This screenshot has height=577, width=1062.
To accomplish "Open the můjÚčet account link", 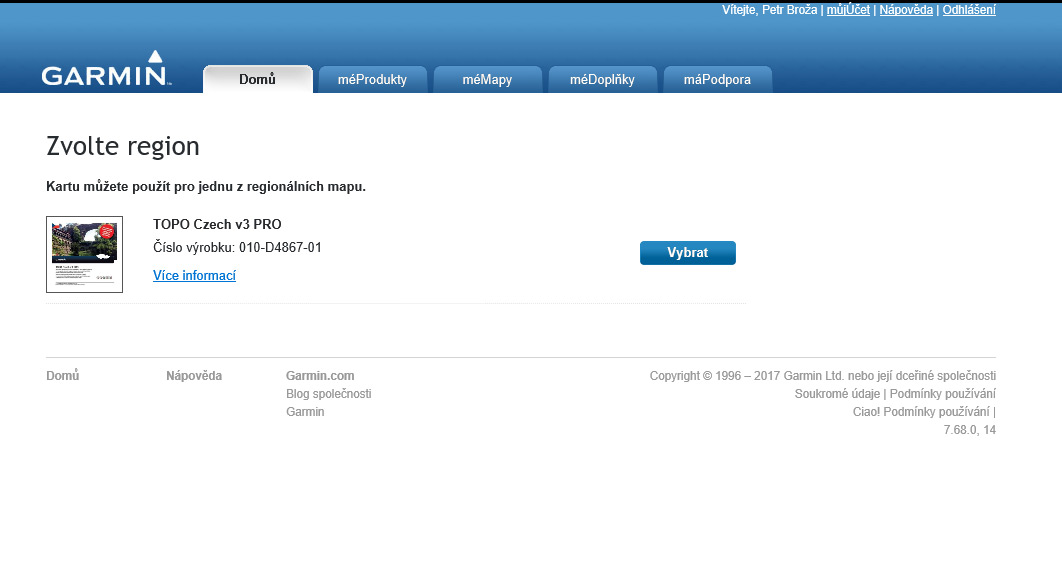I will click(x=848, y=10).
